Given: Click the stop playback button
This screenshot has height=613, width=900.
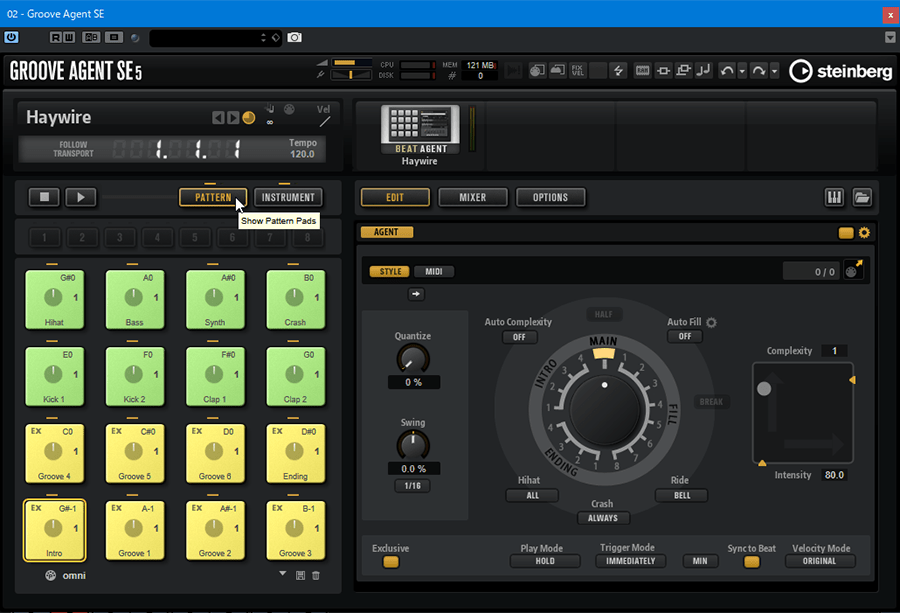Looking at the screenshot, I should click(44, 197).
